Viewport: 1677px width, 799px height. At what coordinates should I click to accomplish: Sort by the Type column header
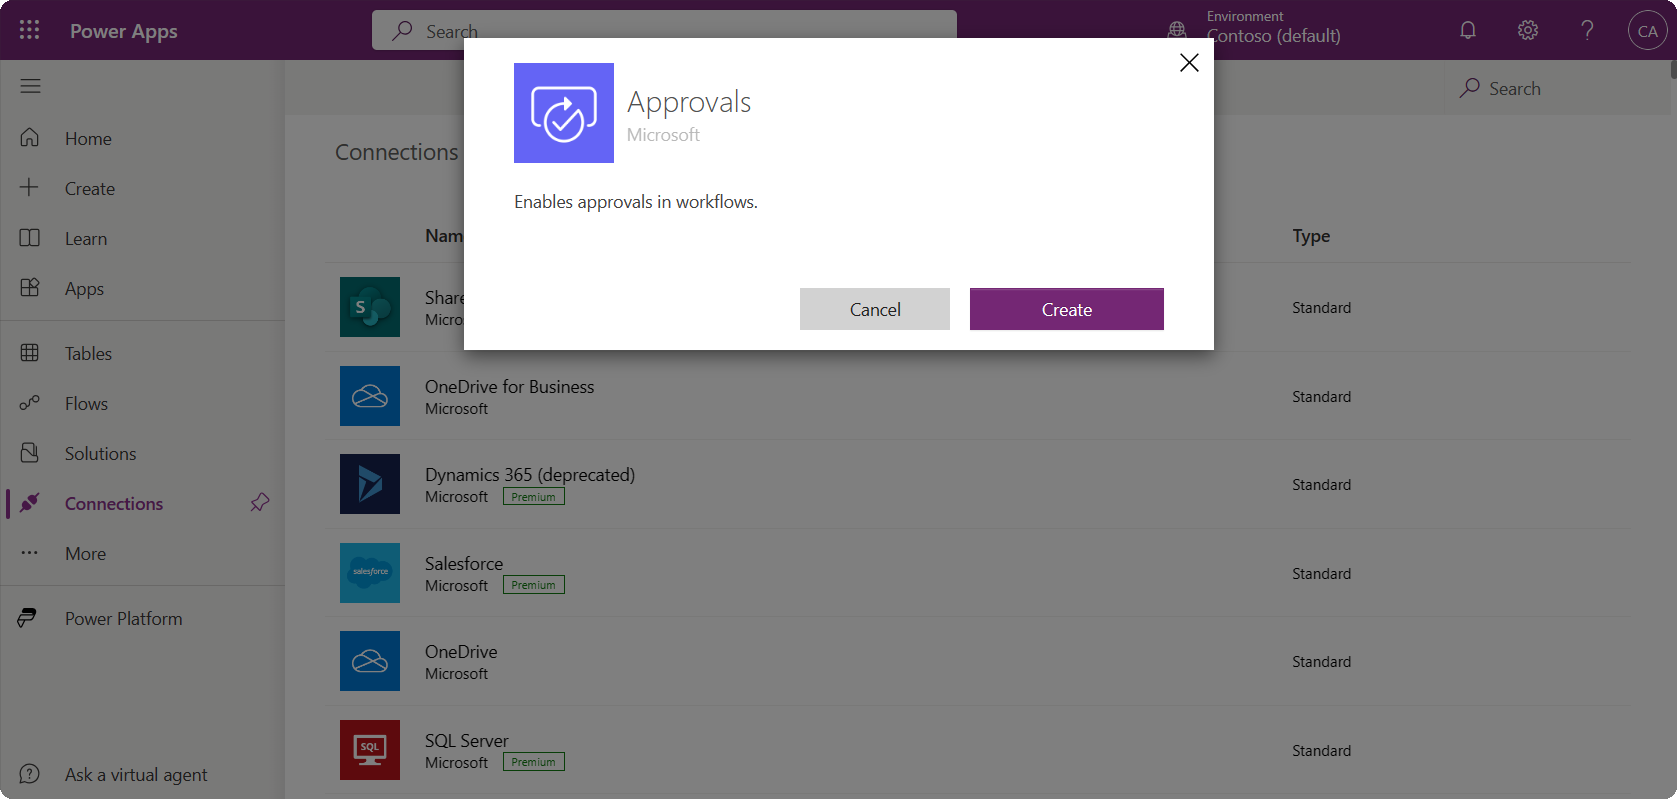point(1311,236)
